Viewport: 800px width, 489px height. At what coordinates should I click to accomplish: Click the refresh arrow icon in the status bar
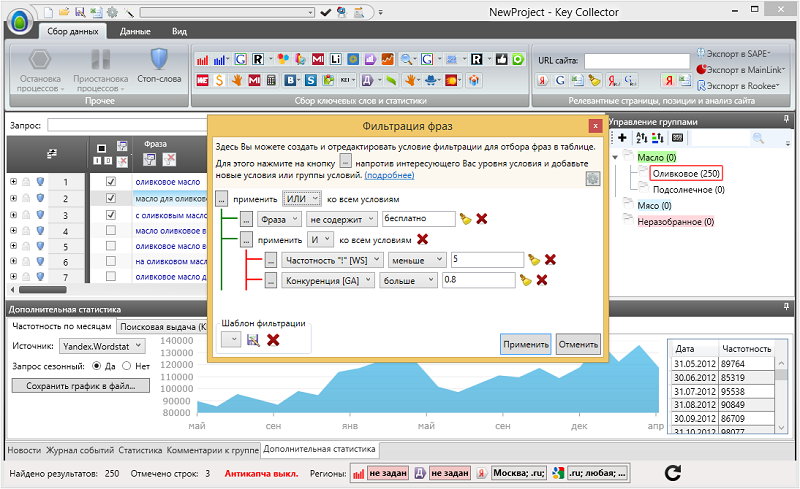tap(673, 472)
